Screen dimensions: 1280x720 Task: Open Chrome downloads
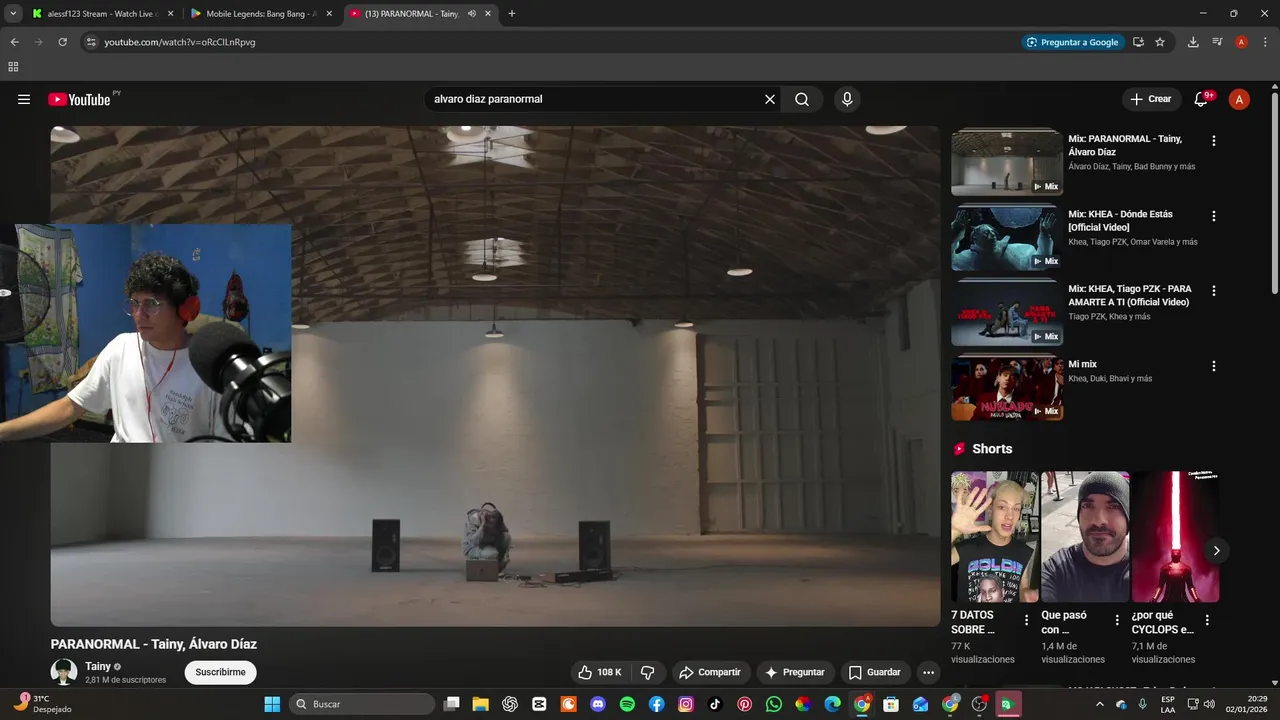1193,42
